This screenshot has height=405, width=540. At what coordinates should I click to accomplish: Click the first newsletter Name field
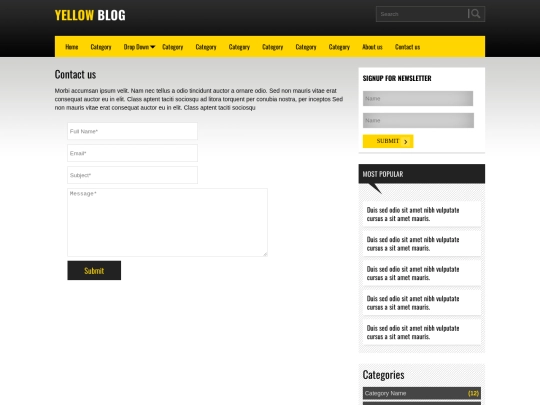[418, 98]
